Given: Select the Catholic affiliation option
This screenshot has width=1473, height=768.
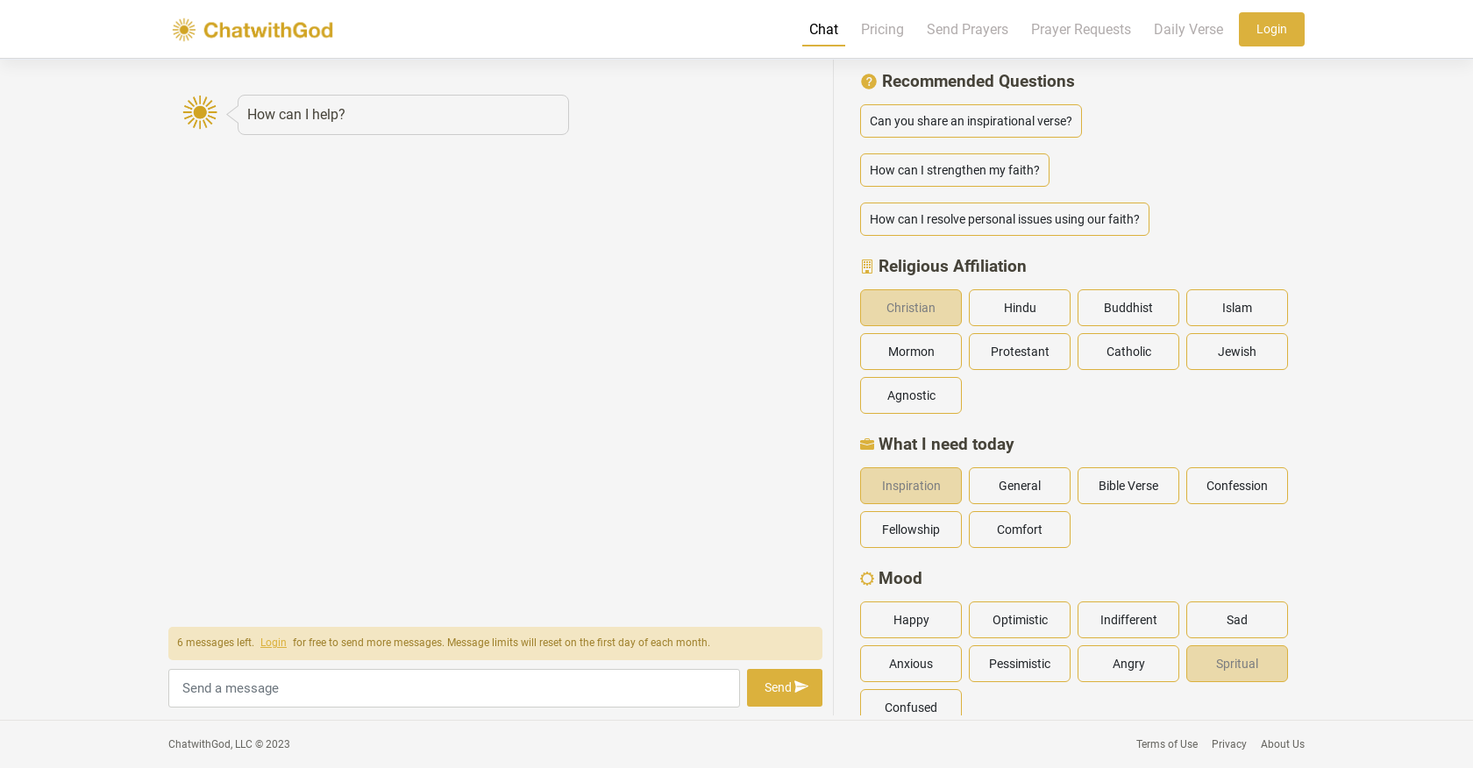Looking at the screenshot, I should pos(1128,352).
